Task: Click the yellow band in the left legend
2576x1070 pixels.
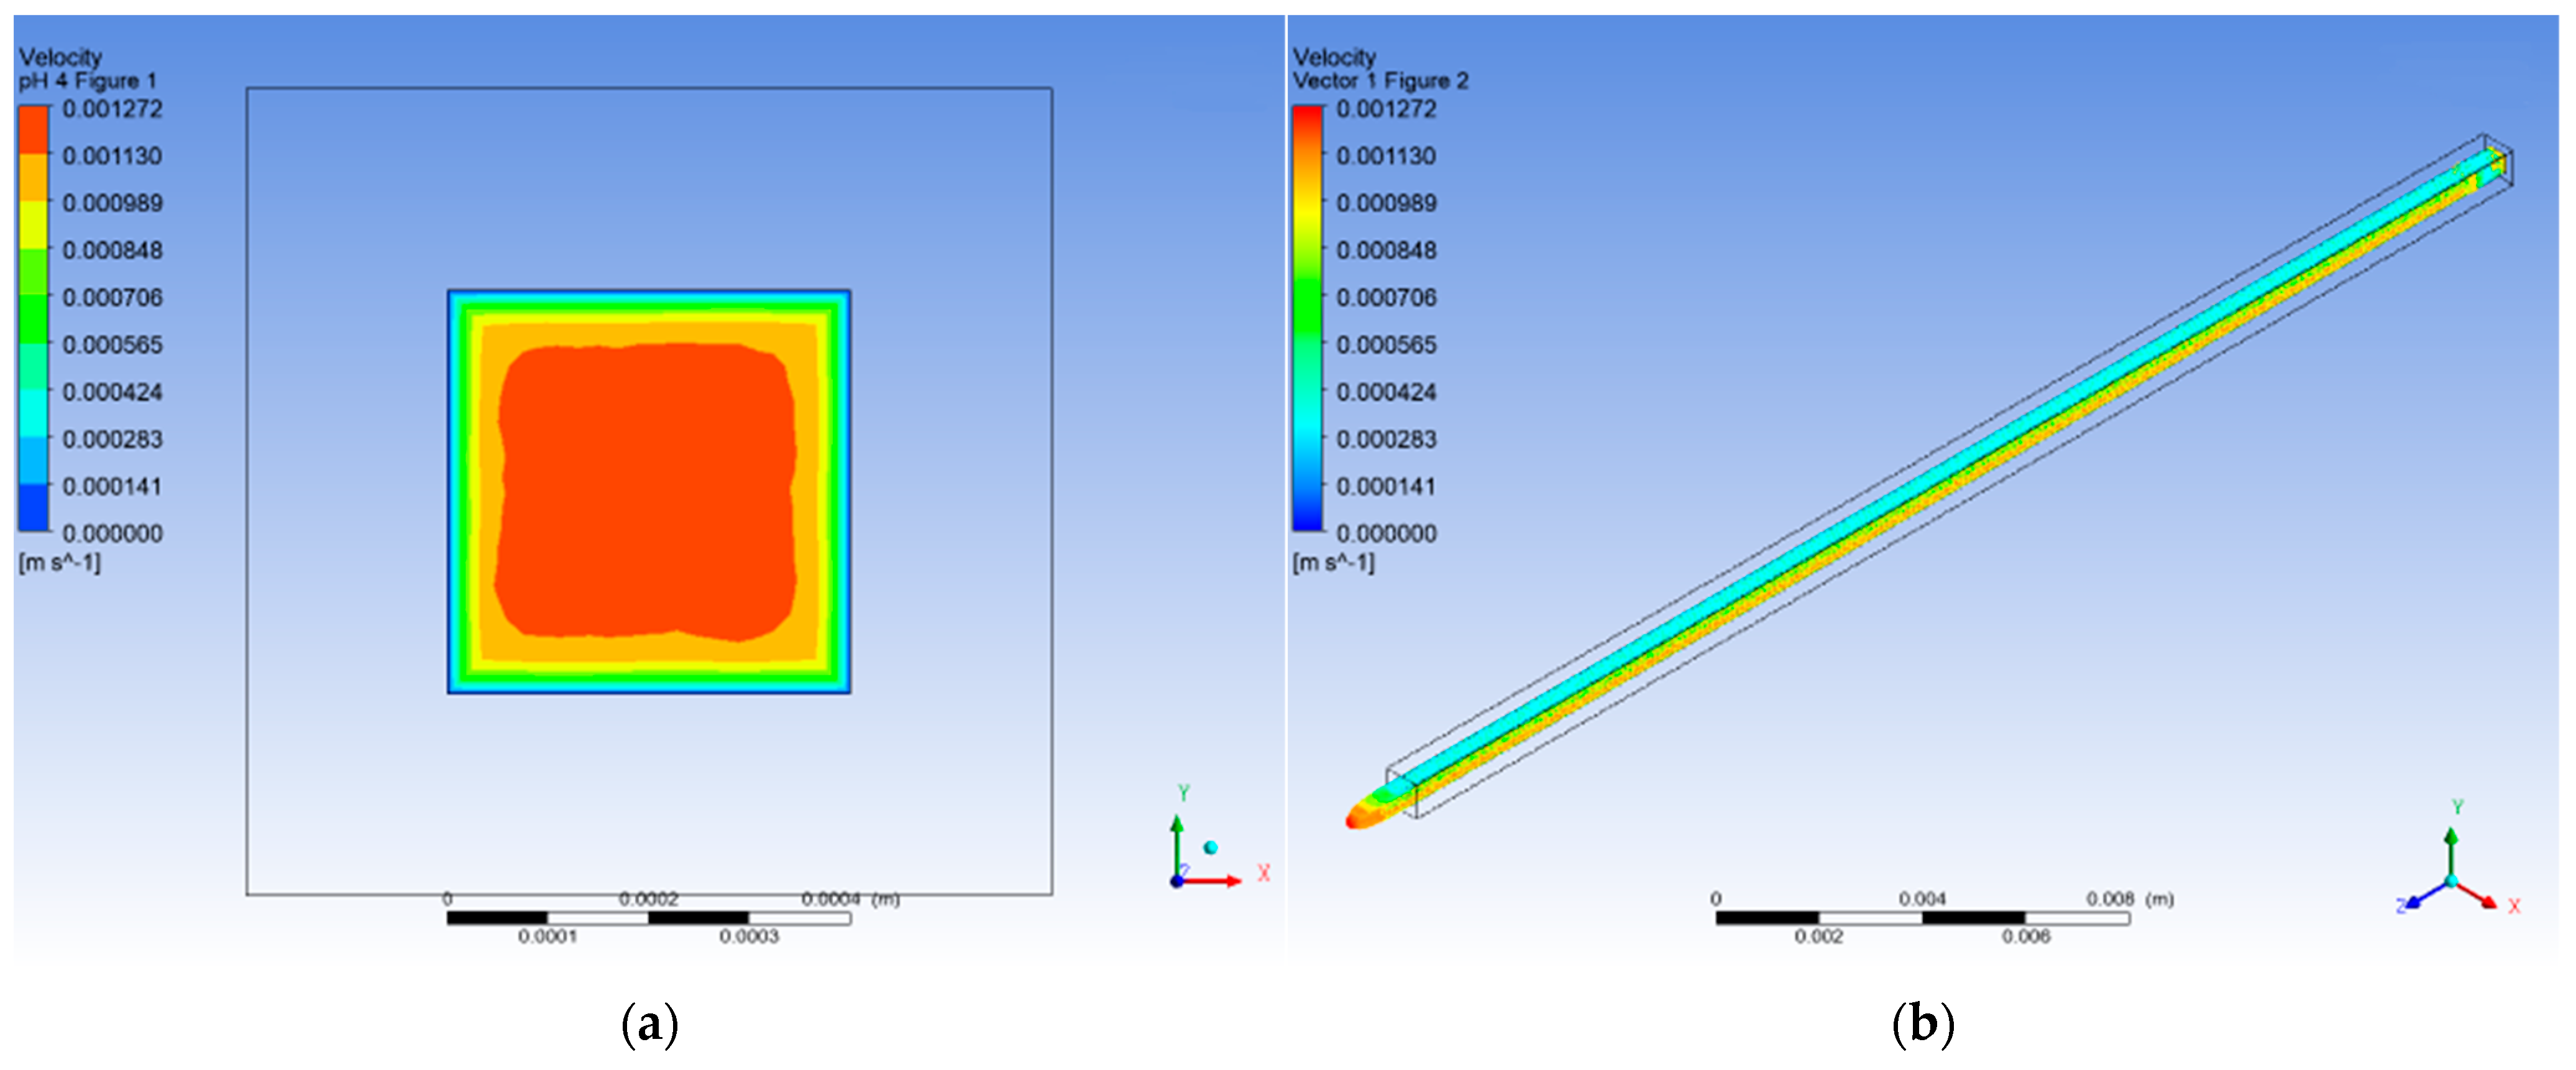Action: 33,224
